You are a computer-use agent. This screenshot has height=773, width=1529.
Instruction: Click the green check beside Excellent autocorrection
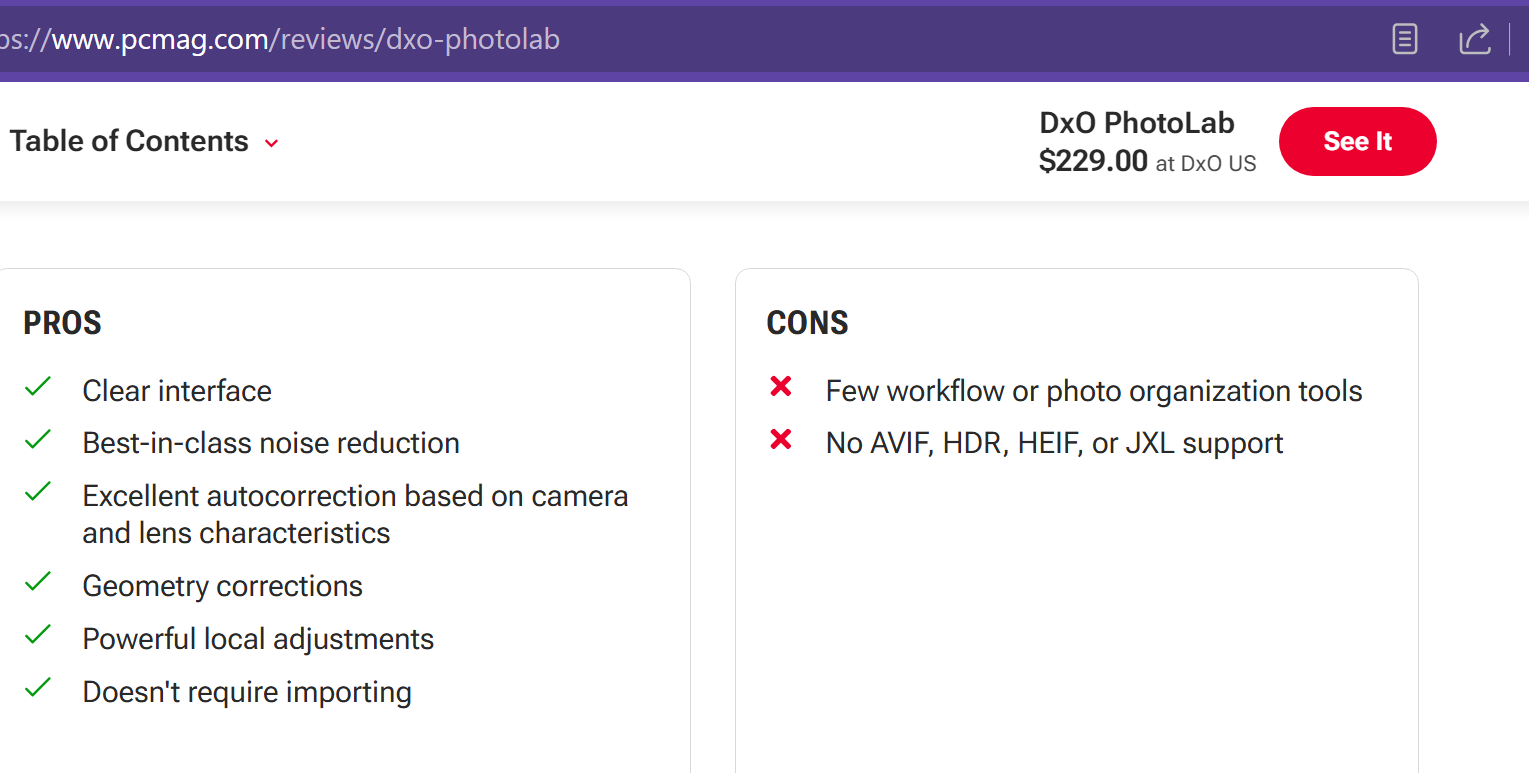(x=38, y=492)
